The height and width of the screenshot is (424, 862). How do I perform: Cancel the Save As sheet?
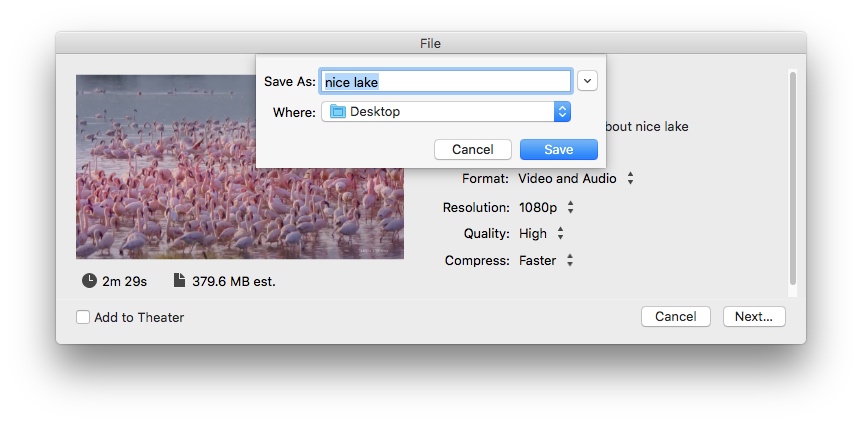pos(473,149)
